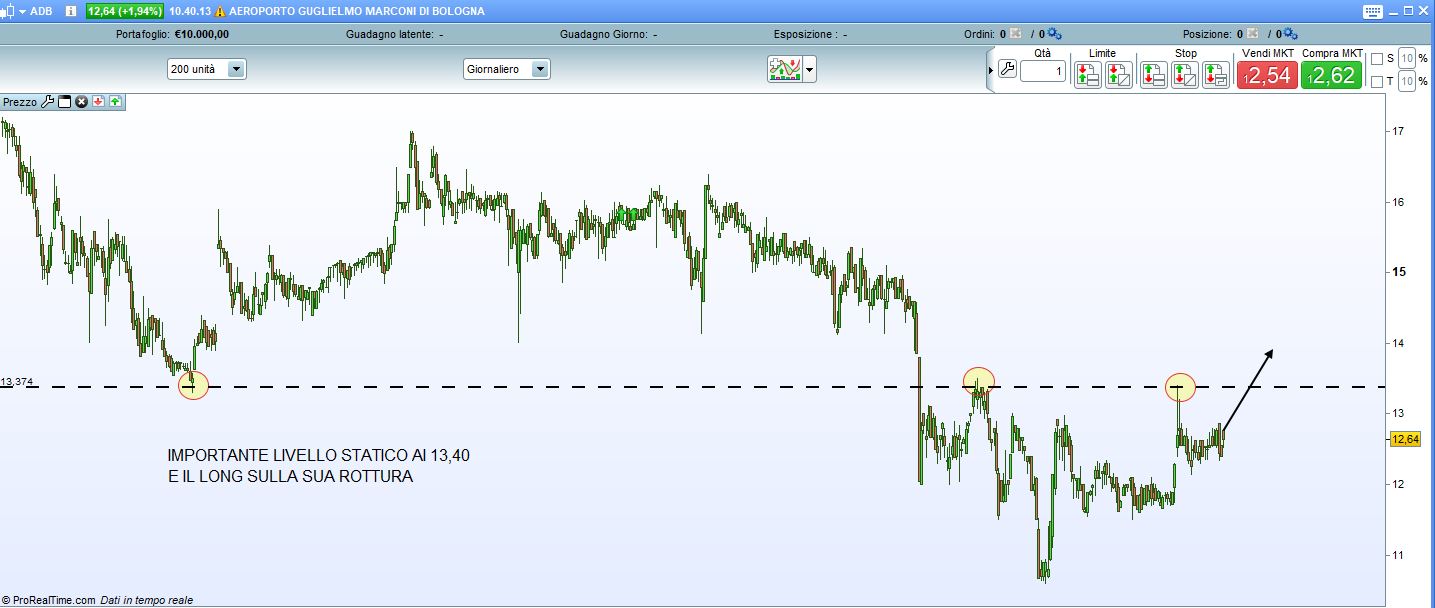Open the Ordini gear settings

[x=1052, y=33]
